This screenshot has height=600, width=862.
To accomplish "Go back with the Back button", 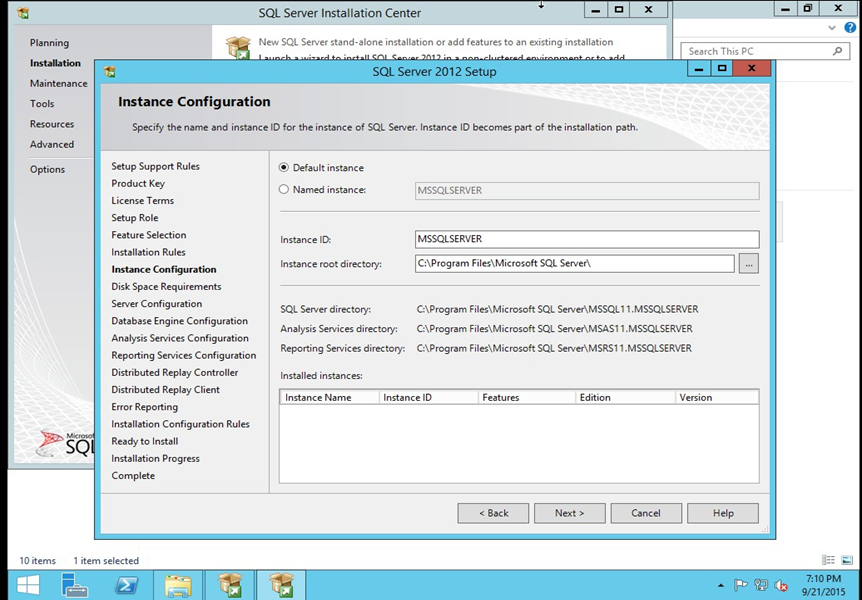I will coord(493,513).
